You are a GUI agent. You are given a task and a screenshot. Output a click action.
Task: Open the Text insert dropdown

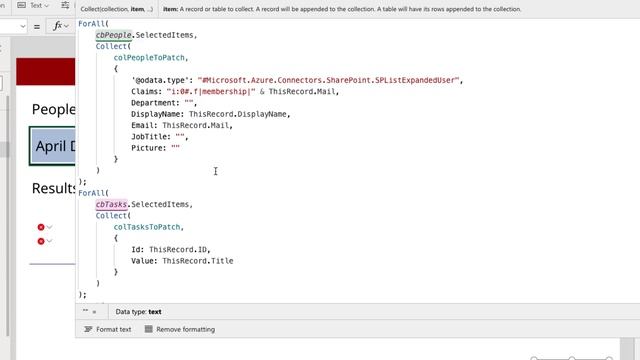(x=46, y=6)
